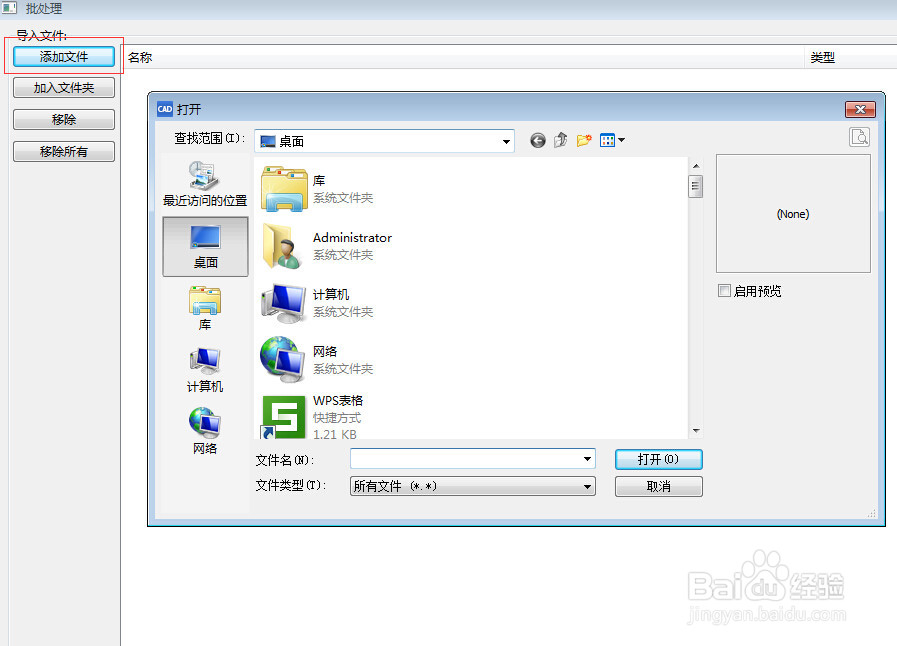The height and width of the screenshot is (646, 897).
Task: Go up one level with the folder-up icon
Action: click(561, 140)
